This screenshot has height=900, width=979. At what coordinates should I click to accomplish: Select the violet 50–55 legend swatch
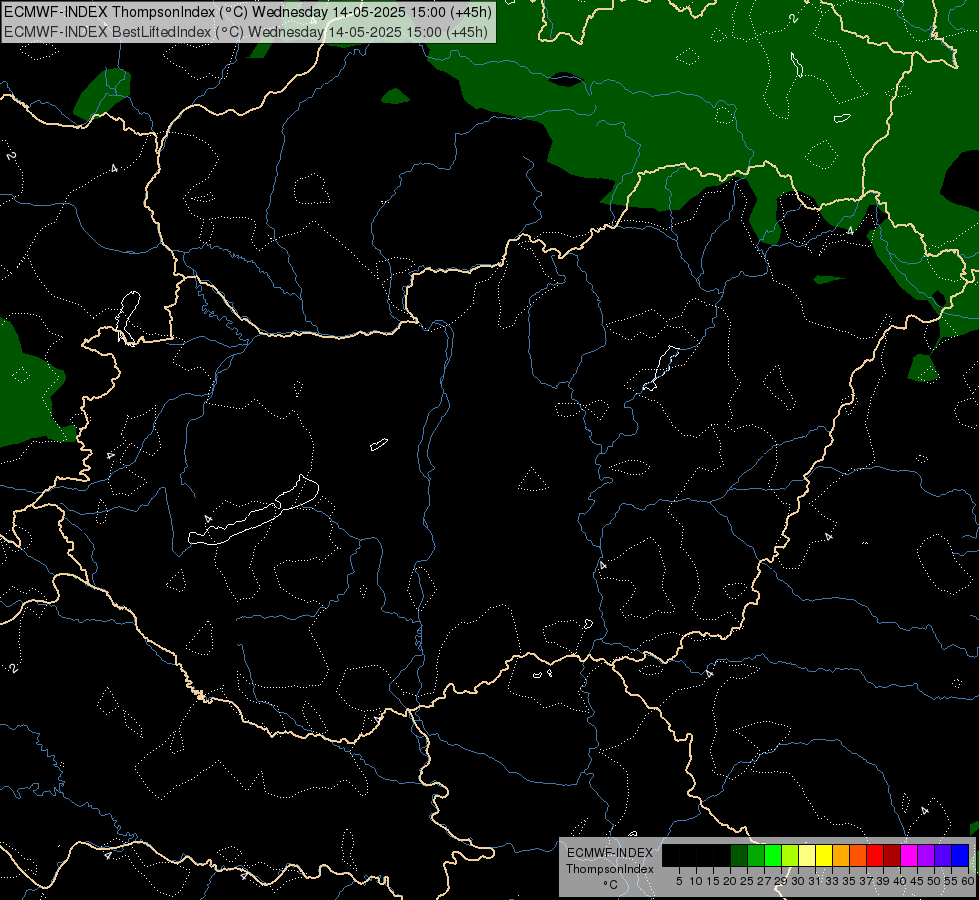coord(943,855)
